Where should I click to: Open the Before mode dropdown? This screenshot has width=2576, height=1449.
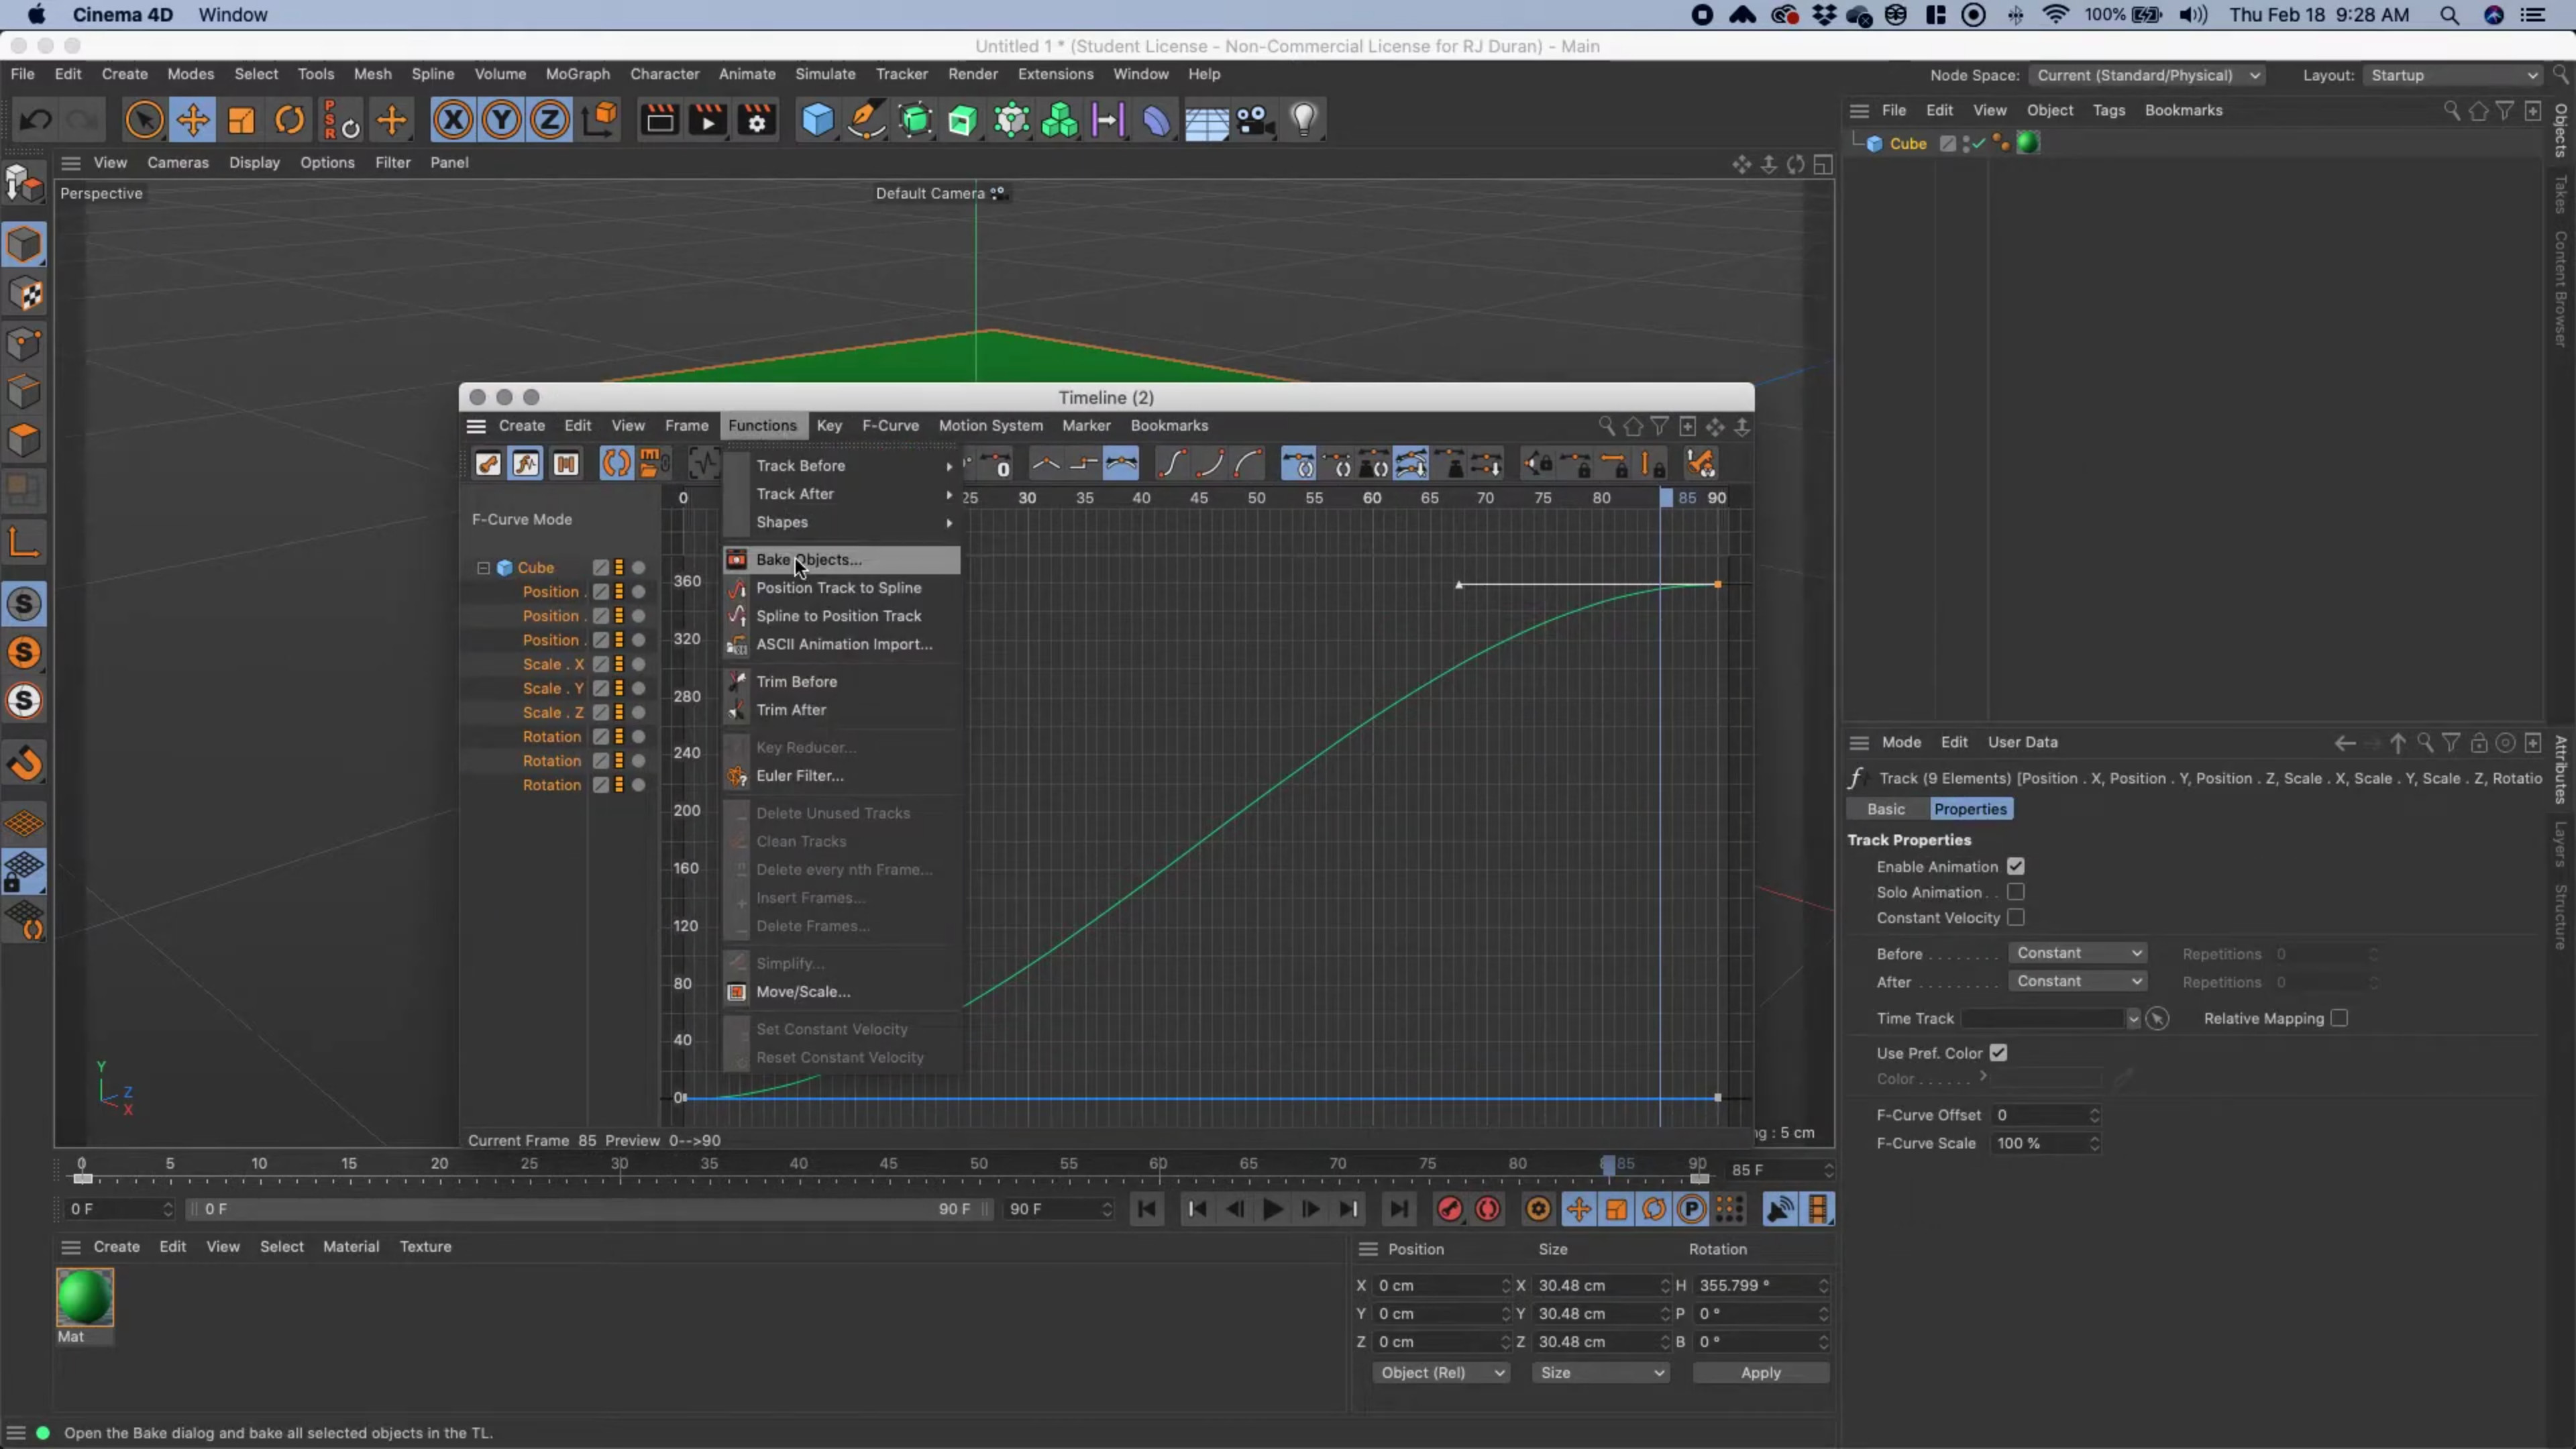(x=2077, y=953)
